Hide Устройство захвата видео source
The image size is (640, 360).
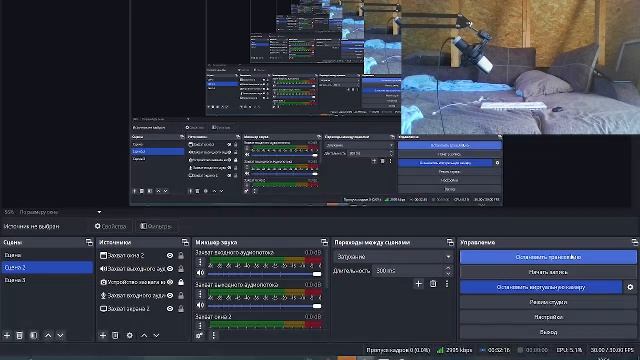[x=170, y=282]
